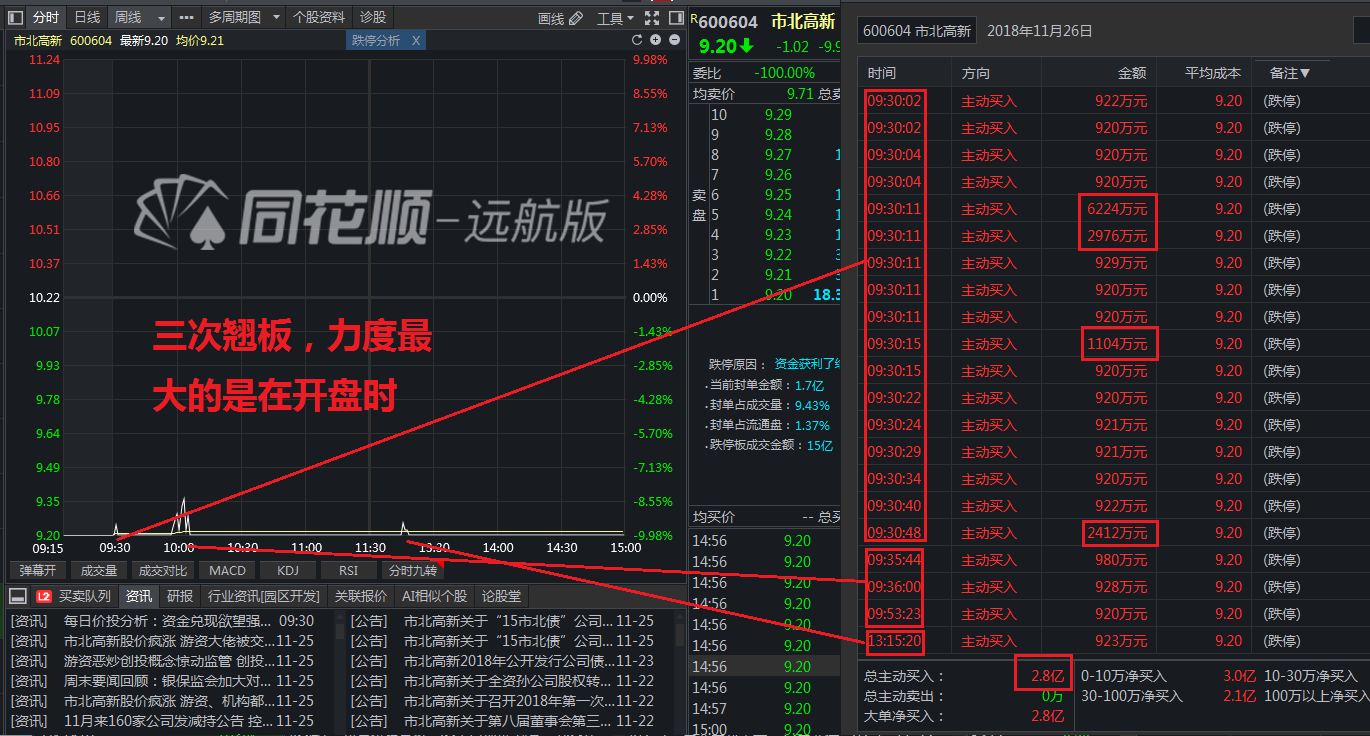Open the AI相似个股 tab
The image size is (1370, 736).
coord(434,597)
